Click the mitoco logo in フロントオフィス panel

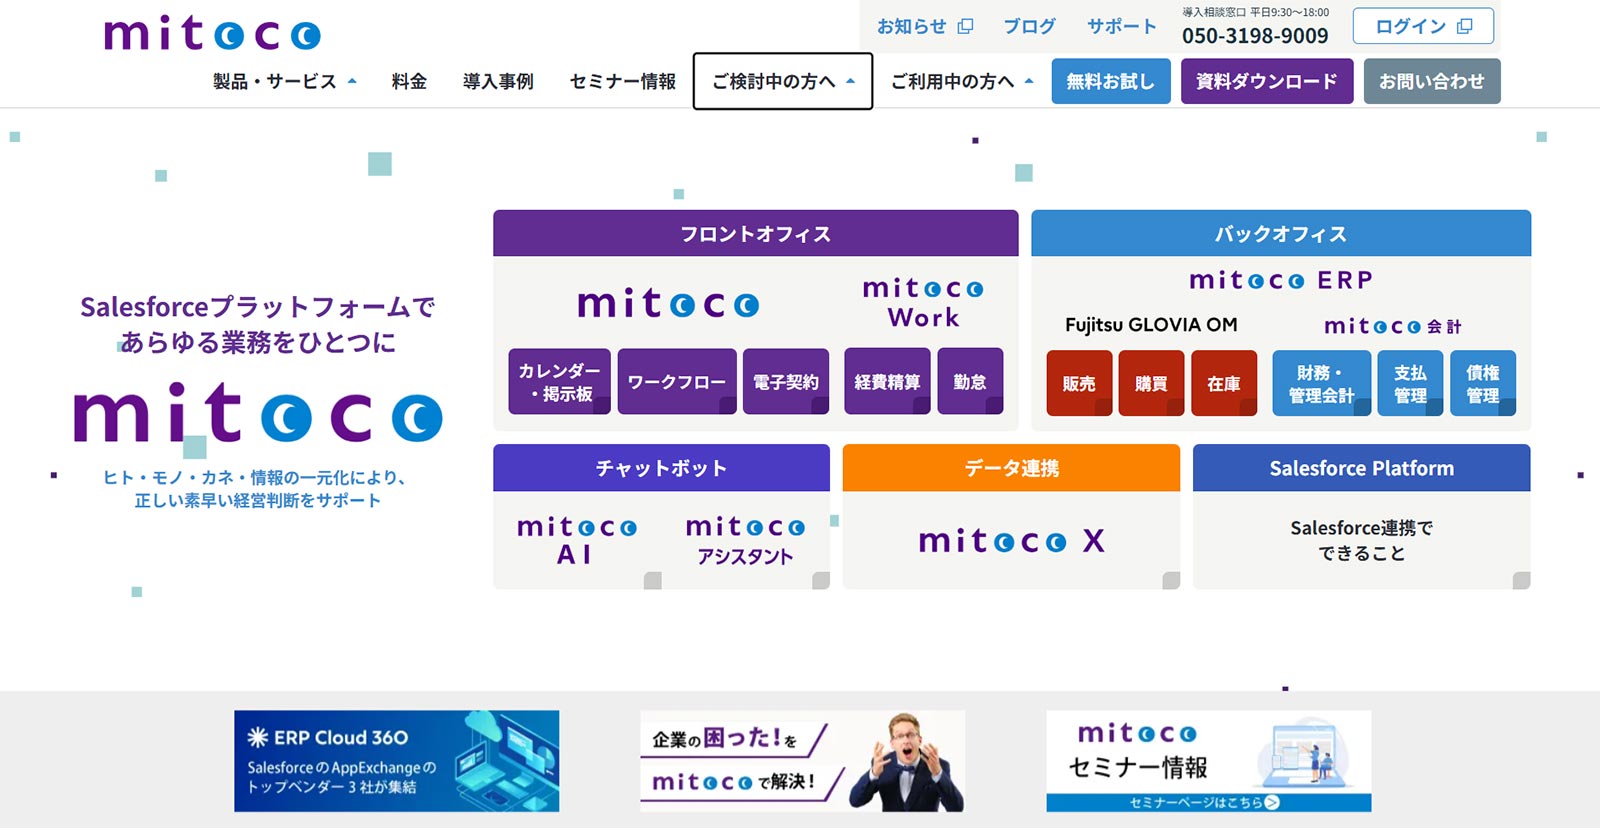coord(668,303)
